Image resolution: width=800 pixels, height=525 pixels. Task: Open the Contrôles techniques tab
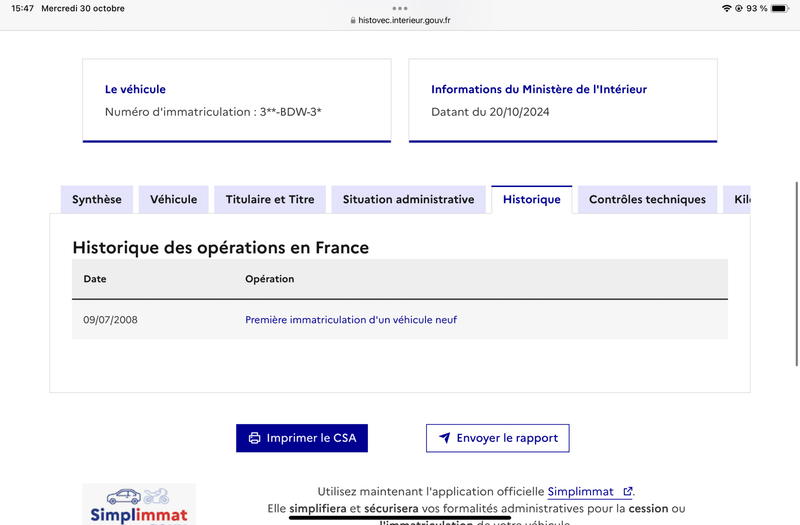(647, 199)
